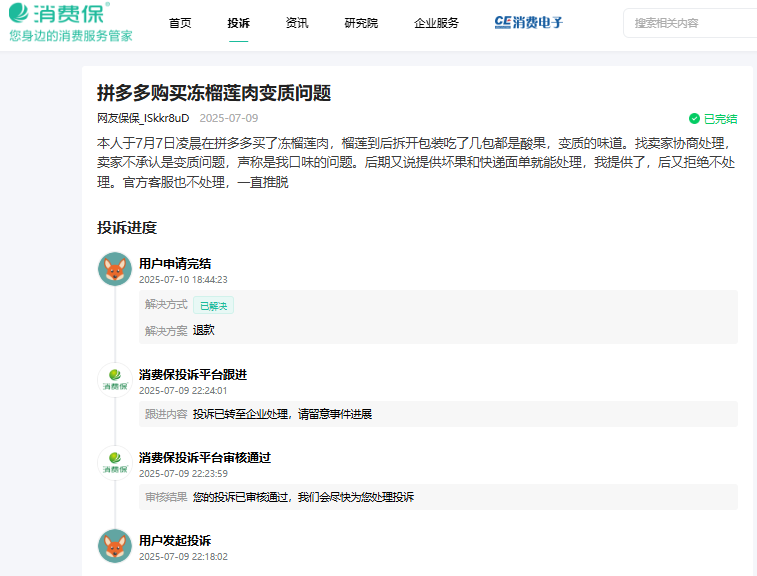Click timestamp 2025-07-09 22:24:01
The image size is (757, 576).
[x=183, y=391]
